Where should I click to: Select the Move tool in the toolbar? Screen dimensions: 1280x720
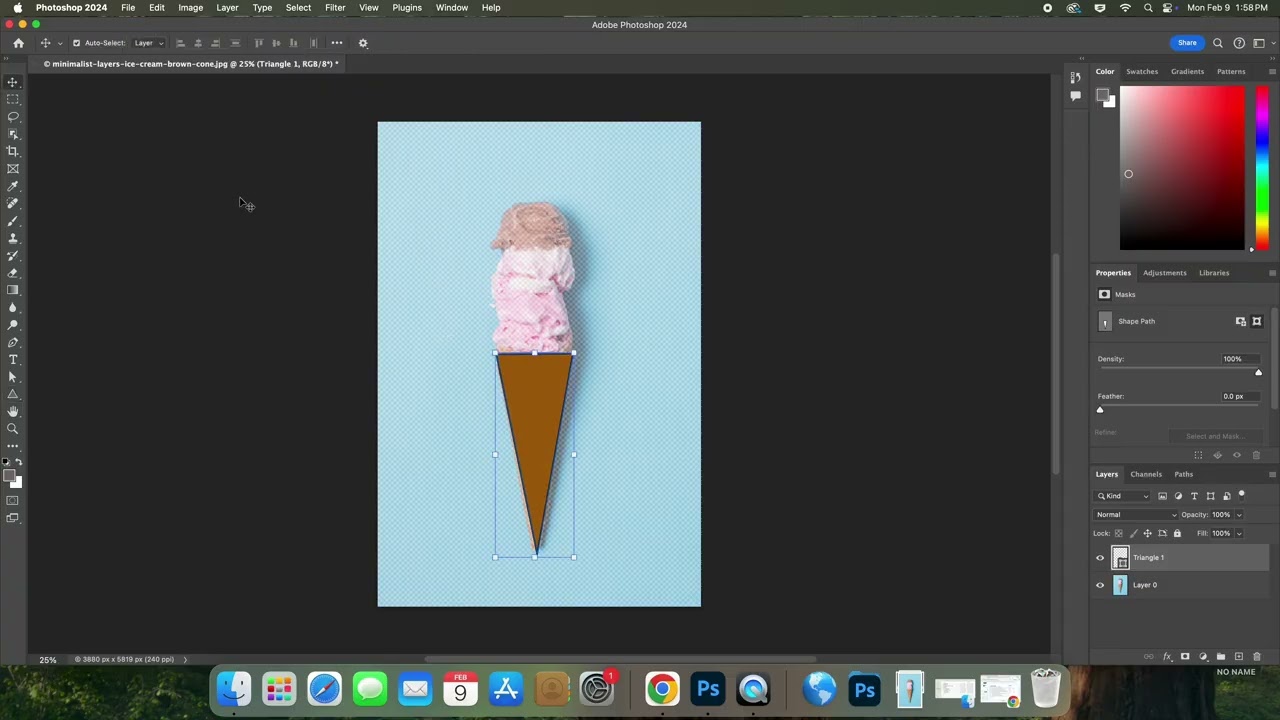coord(13,82)
